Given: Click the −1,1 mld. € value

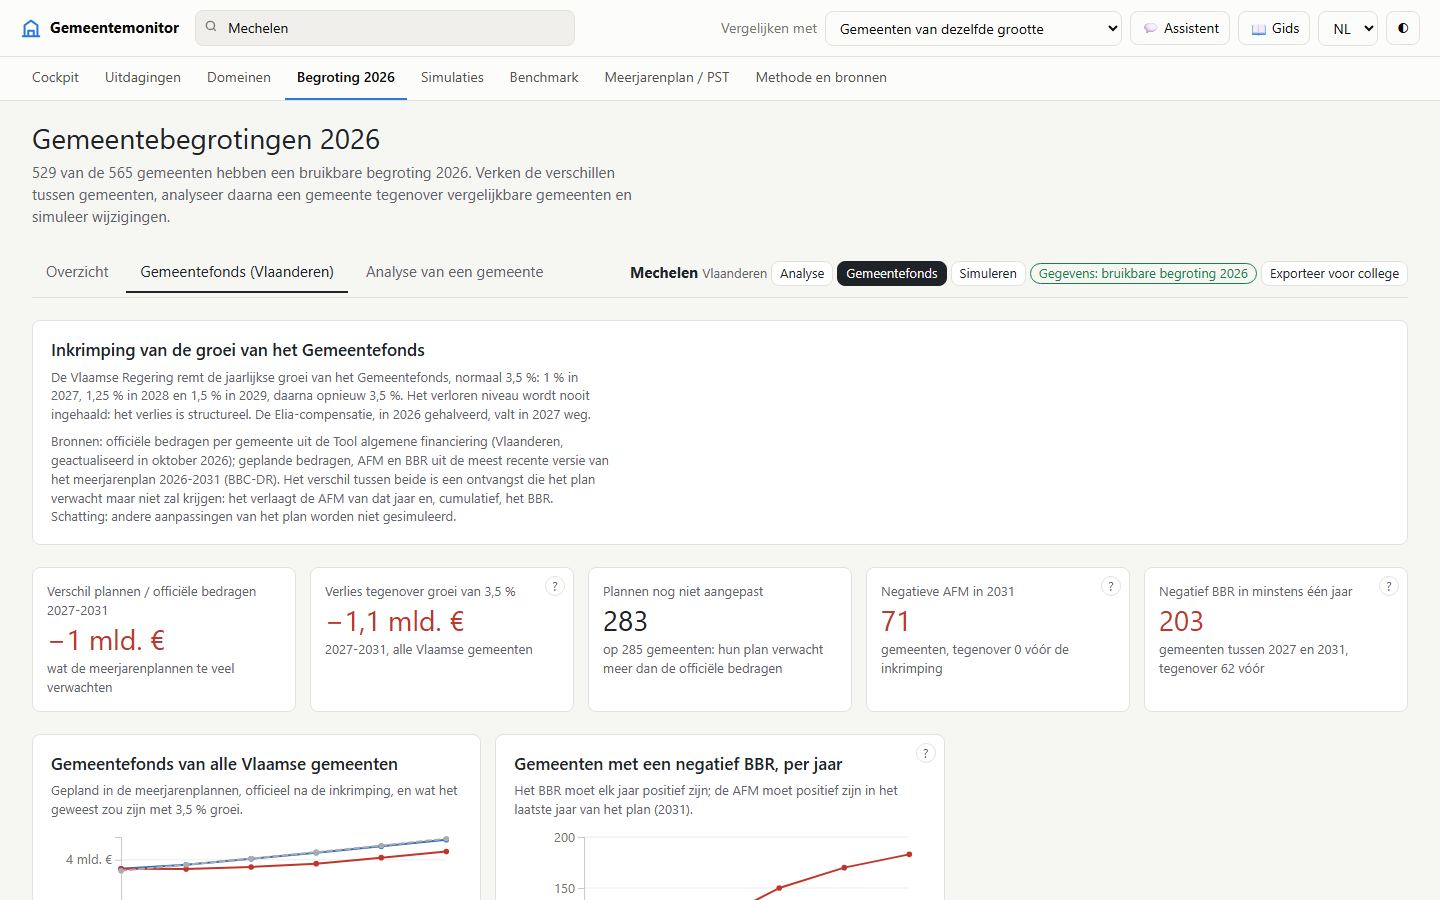Looking at the screenshot, I should click(x=395, y=621).
